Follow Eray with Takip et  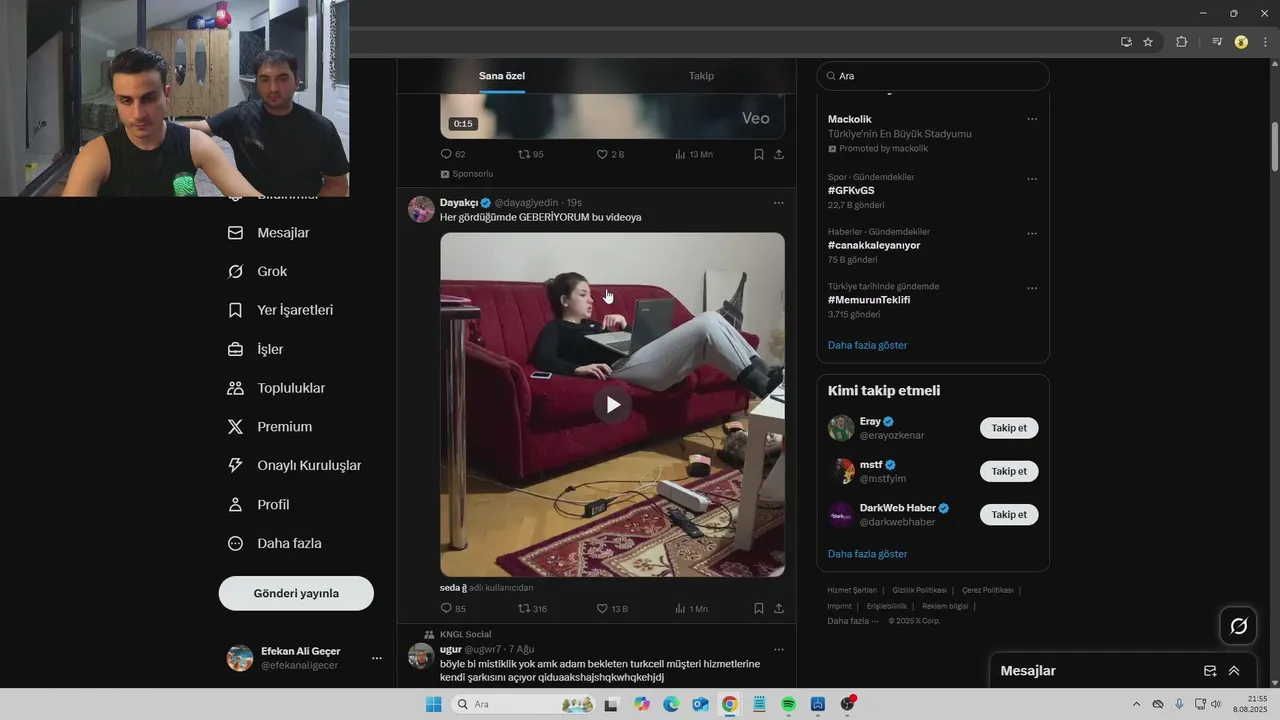[1009, 428]
